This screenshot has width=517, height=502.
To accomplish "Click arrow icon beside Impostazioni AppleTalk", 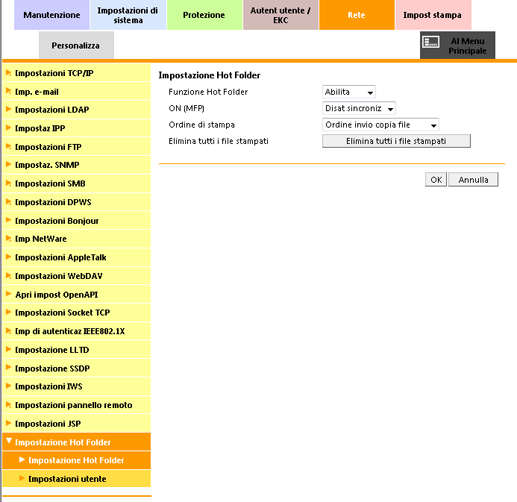I will (x=9, y=257).
